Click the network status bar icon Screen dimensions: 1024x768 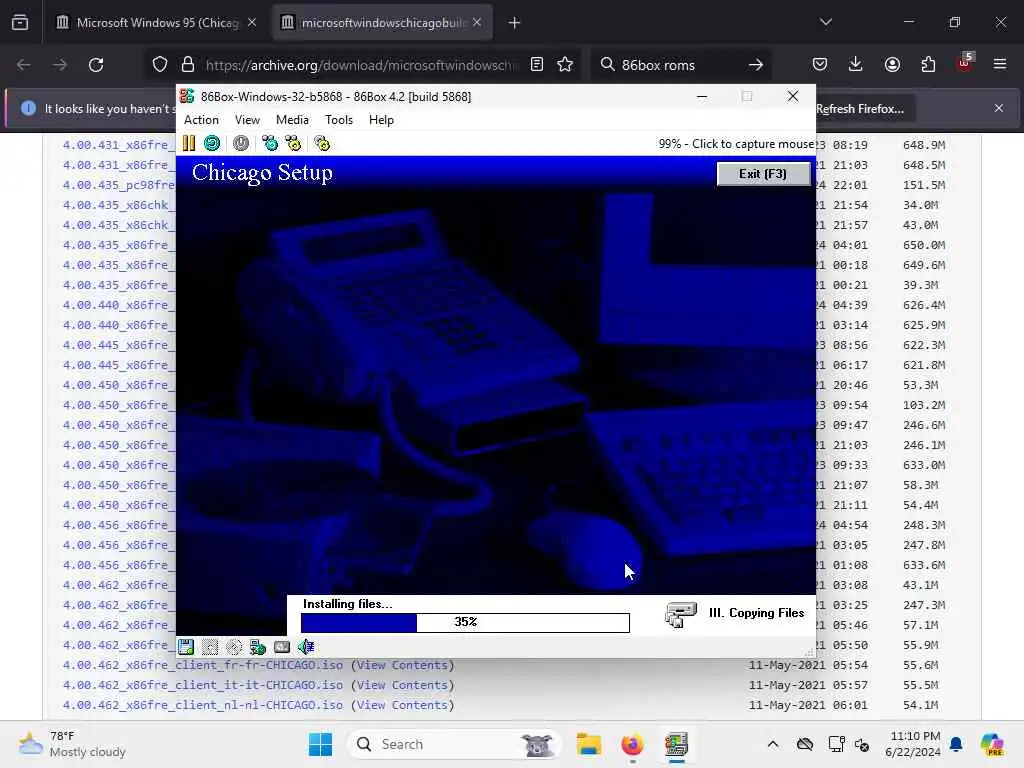[258, 647]
